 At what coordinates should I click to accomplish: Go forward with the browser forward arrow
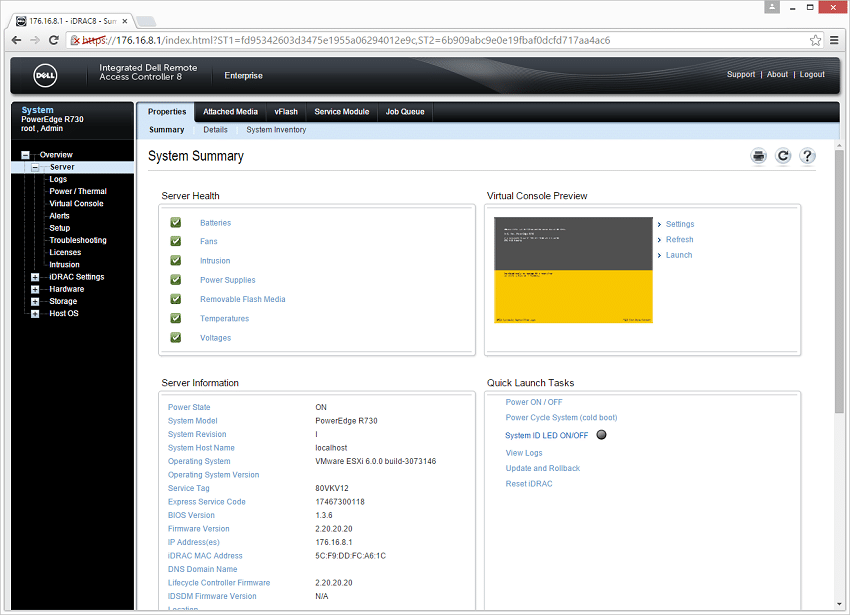[35, 40]
